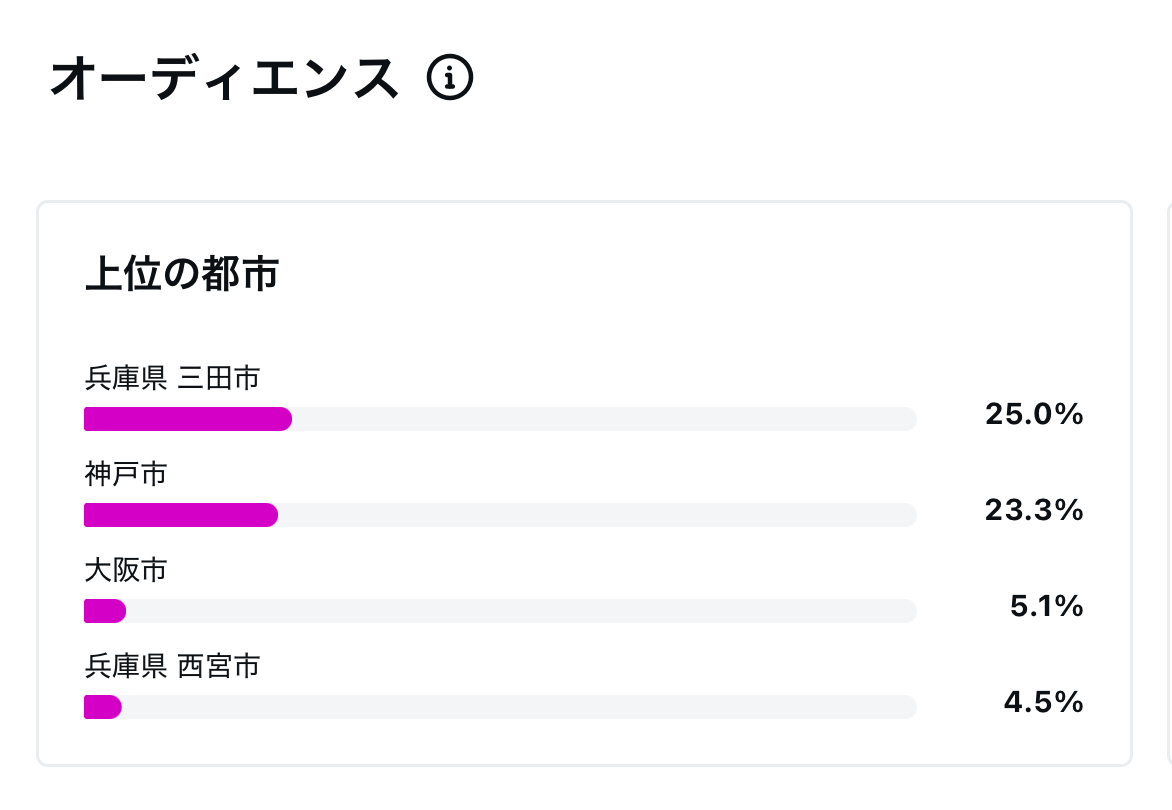Click the gray track of 西宮市 bar
This screenshot has width=1172, height=810.
click(x=519, y=707)
